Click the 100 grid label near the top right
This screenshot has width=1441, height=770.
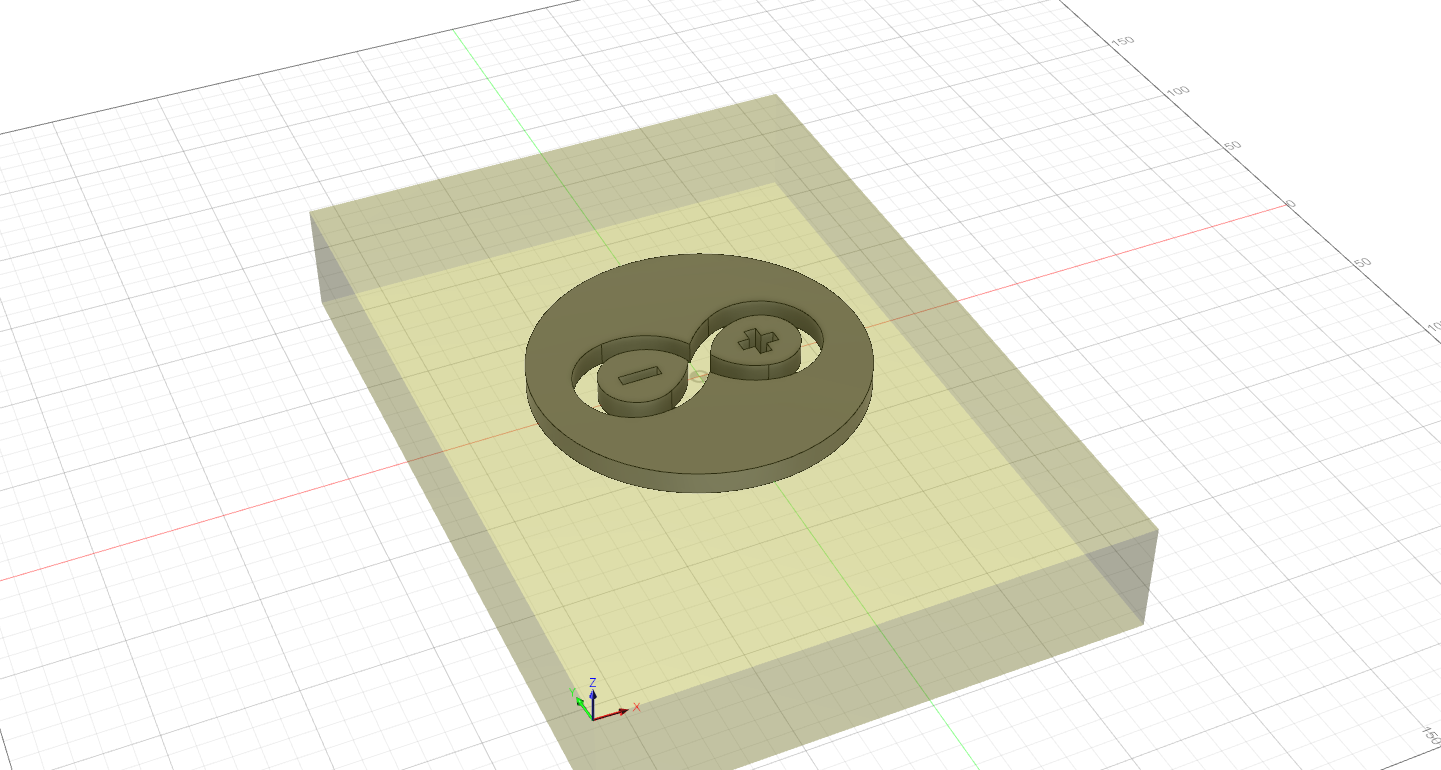(1178, 91)
